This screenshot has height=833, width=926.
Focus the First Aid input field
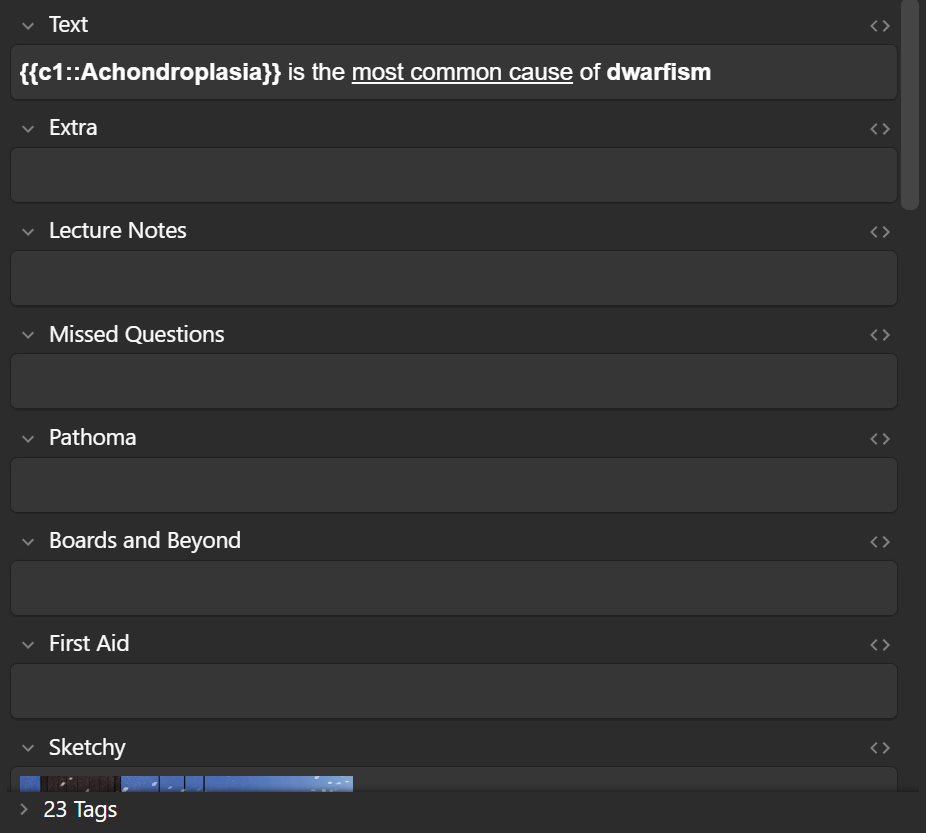453,691
